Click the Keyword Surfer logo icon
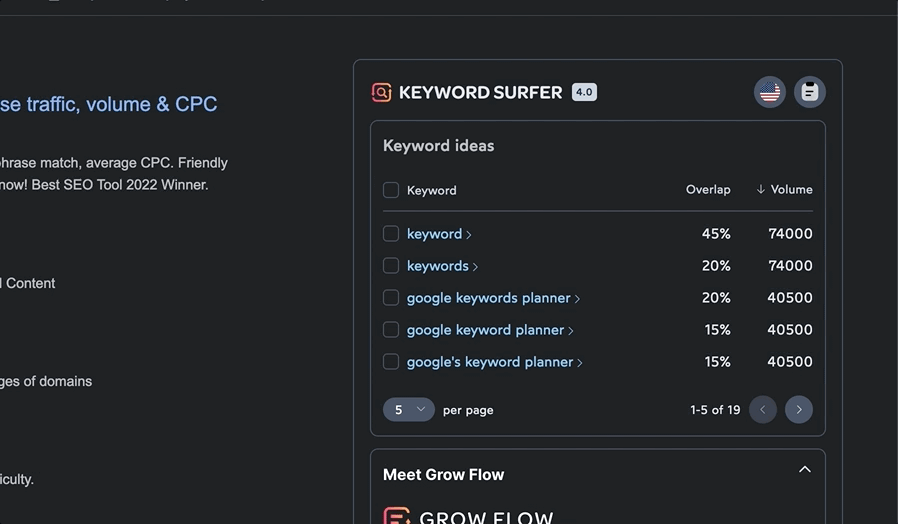The height and width of the screenshot is (524, 898). (x=381, y=92)
